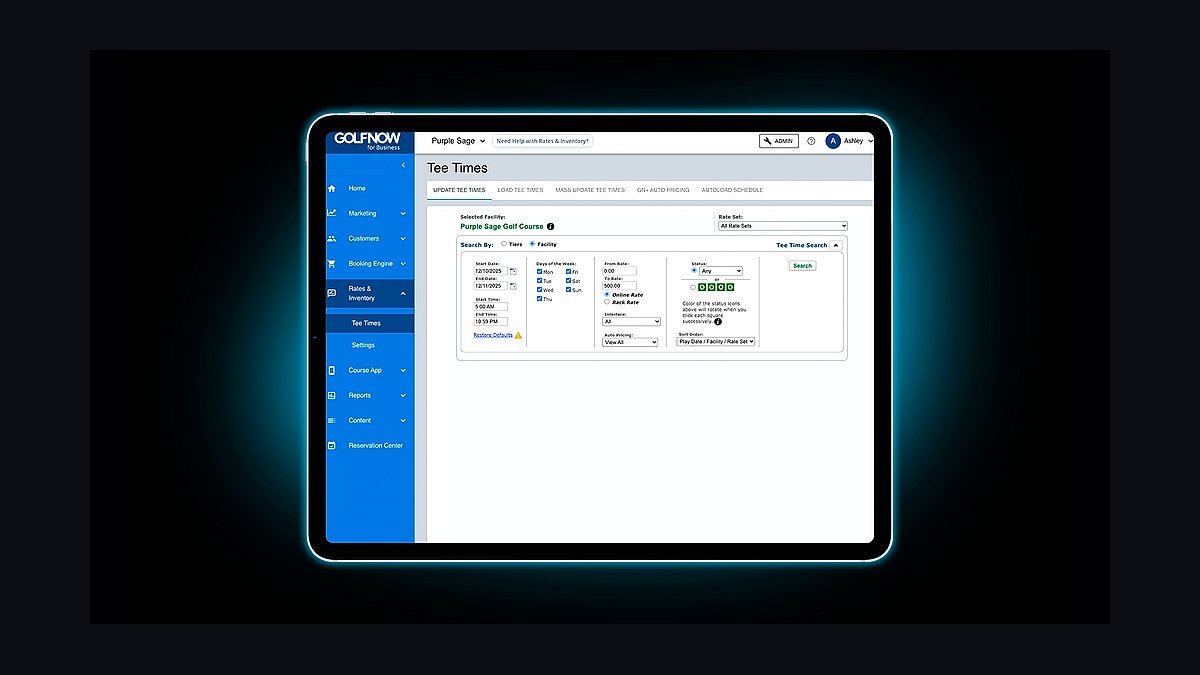Select the status icons radio button

pos(693,287)
